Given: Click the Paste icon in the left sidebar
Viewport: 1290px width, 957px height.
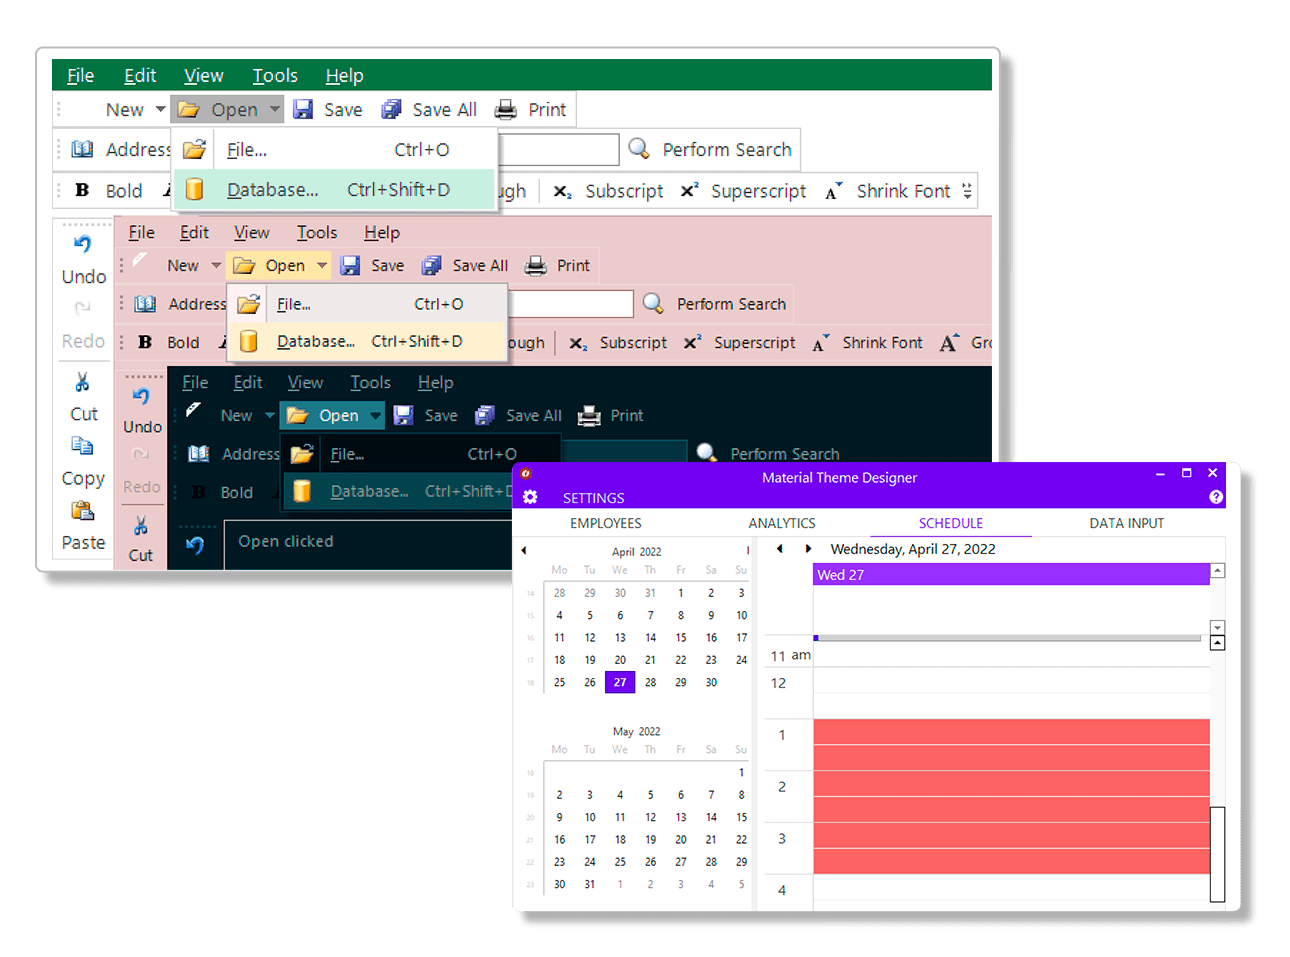Looking at the screenshot, I should tap(83, 511).
